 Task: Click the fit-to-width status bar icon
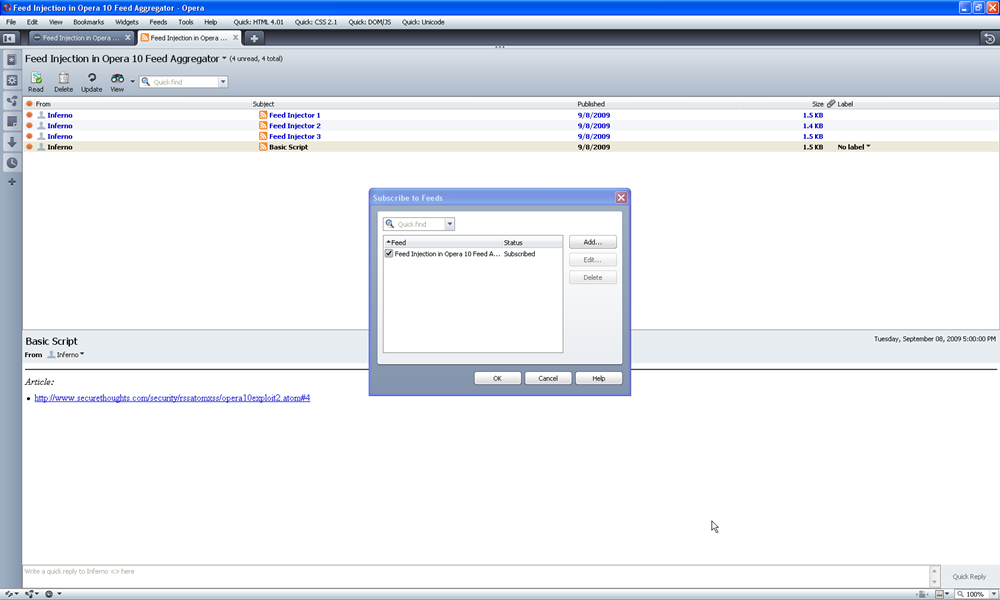click(922, 594)
